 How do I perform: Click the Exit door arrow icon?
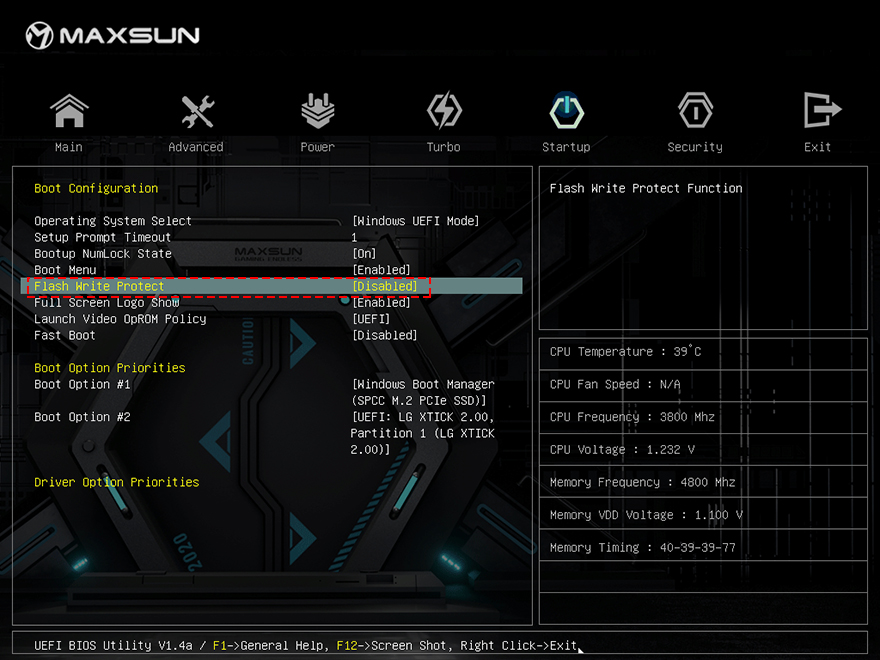[x=822, y=110]
